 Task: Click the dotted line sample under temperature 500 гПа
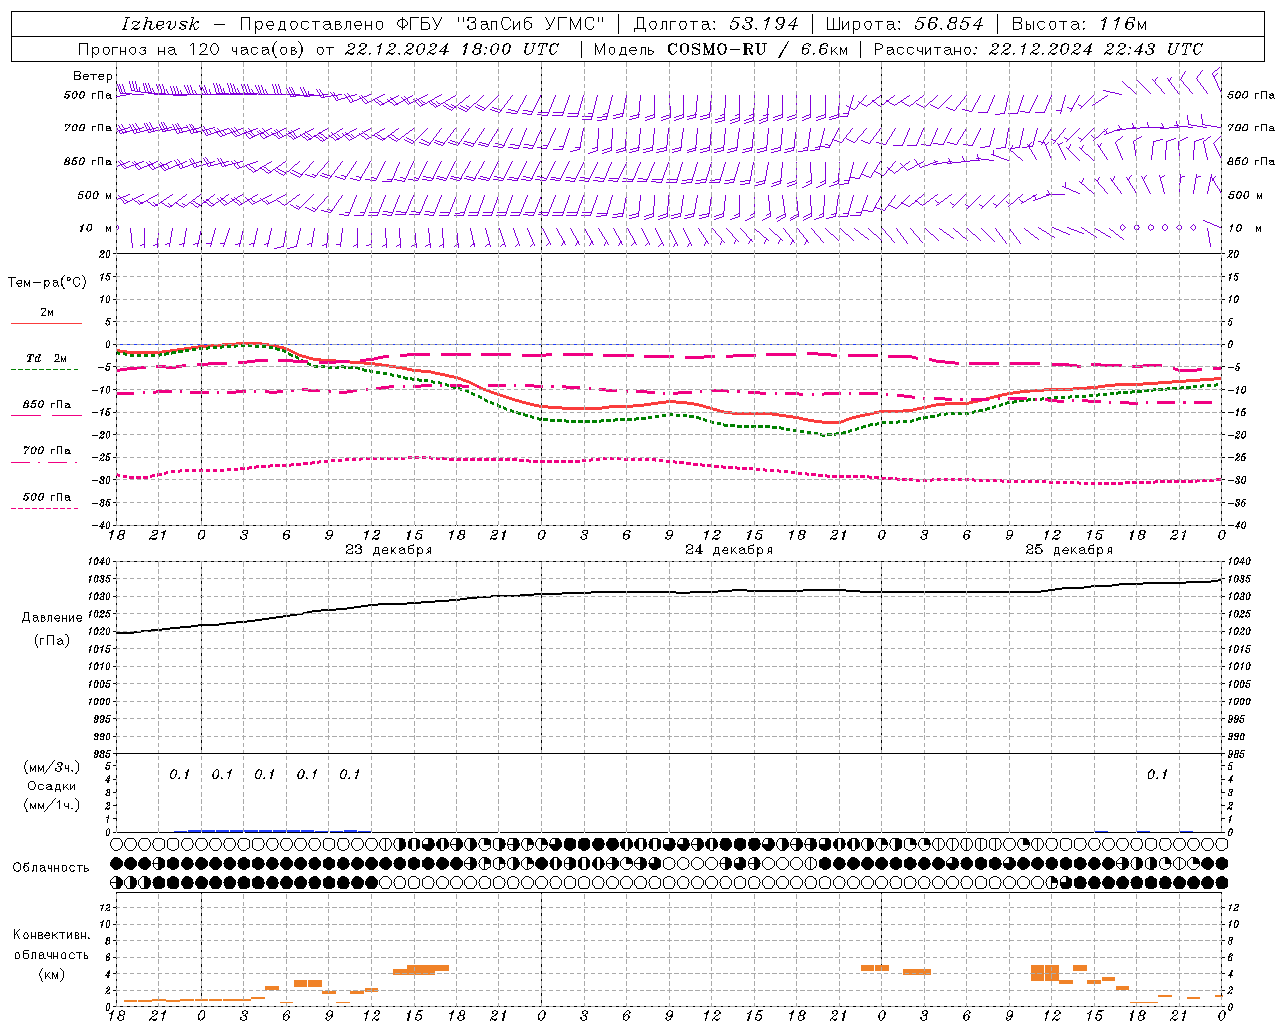pos(44,509)
